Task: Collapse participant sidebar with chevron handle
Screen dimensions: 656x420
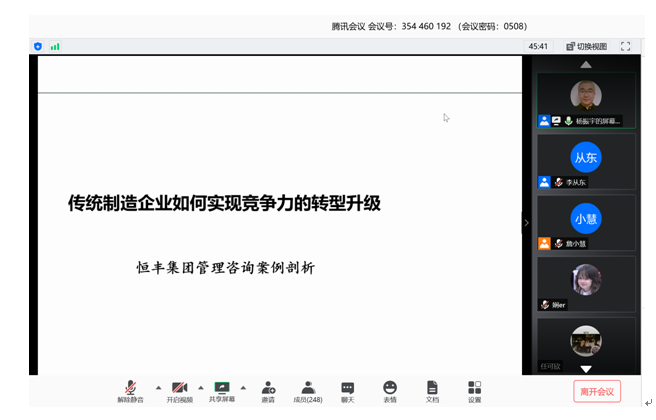Action: point(526,223)
